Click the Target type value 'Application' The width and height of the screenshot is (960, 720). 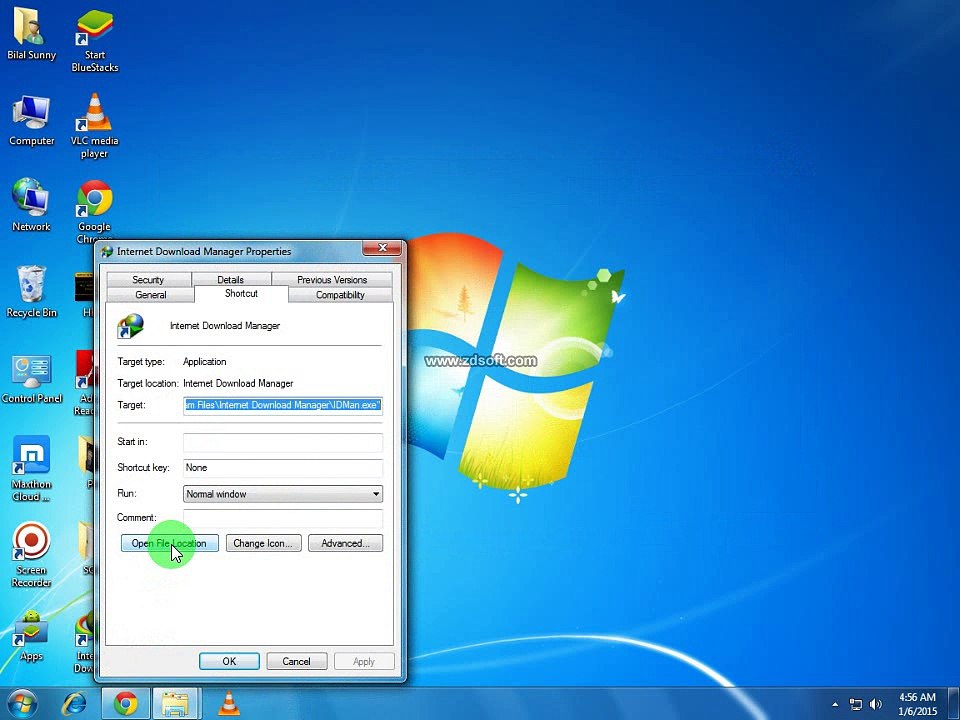click(x=204, y=362)
